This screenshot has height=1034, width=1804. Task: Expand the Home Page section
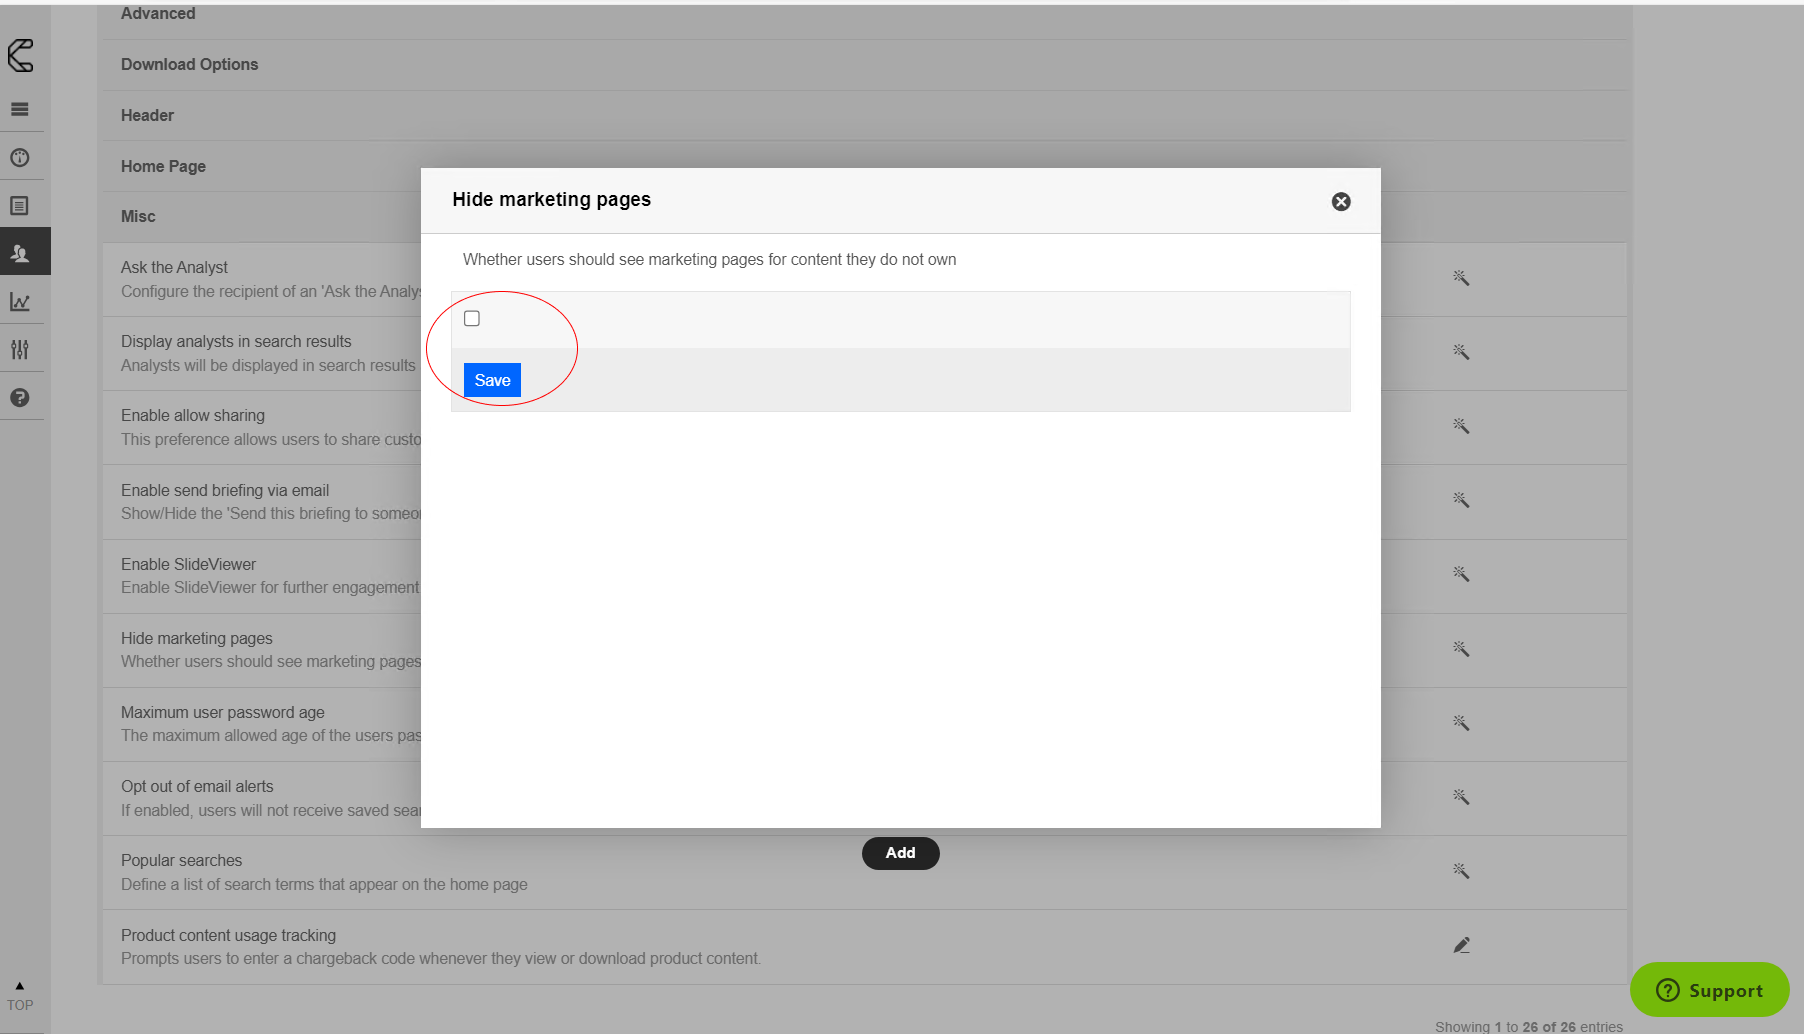tap(164, 167)
